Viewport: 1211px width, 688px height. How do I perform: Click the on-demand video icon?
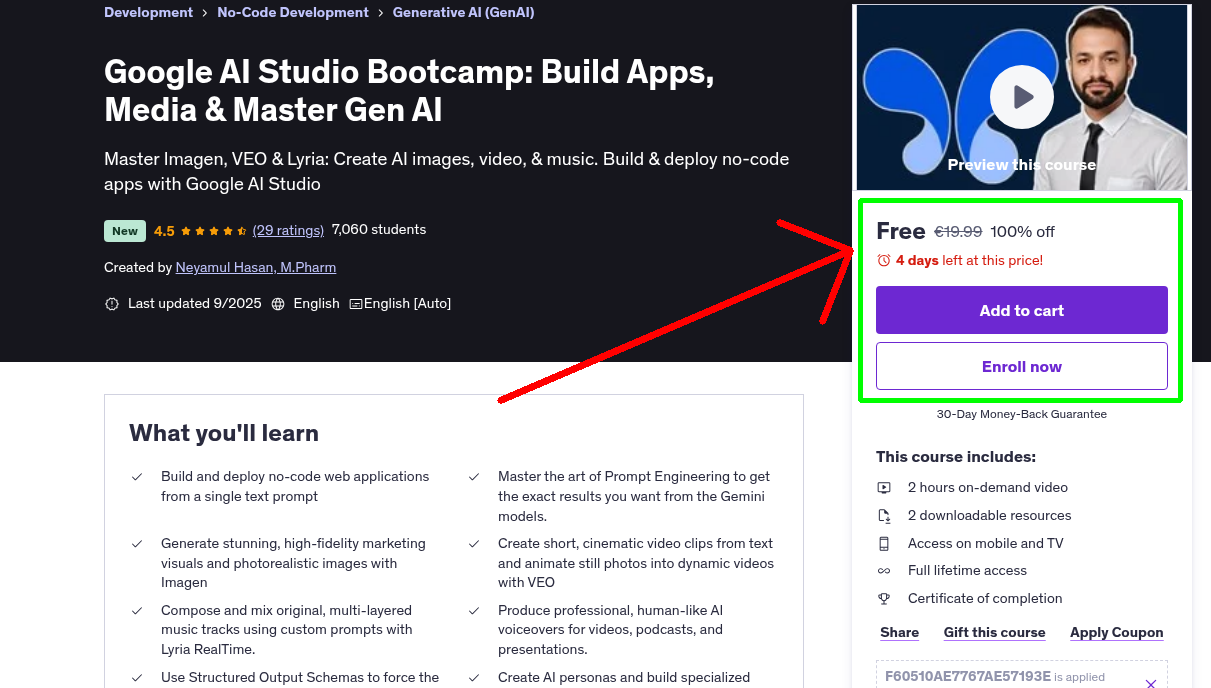click(884, 488)
